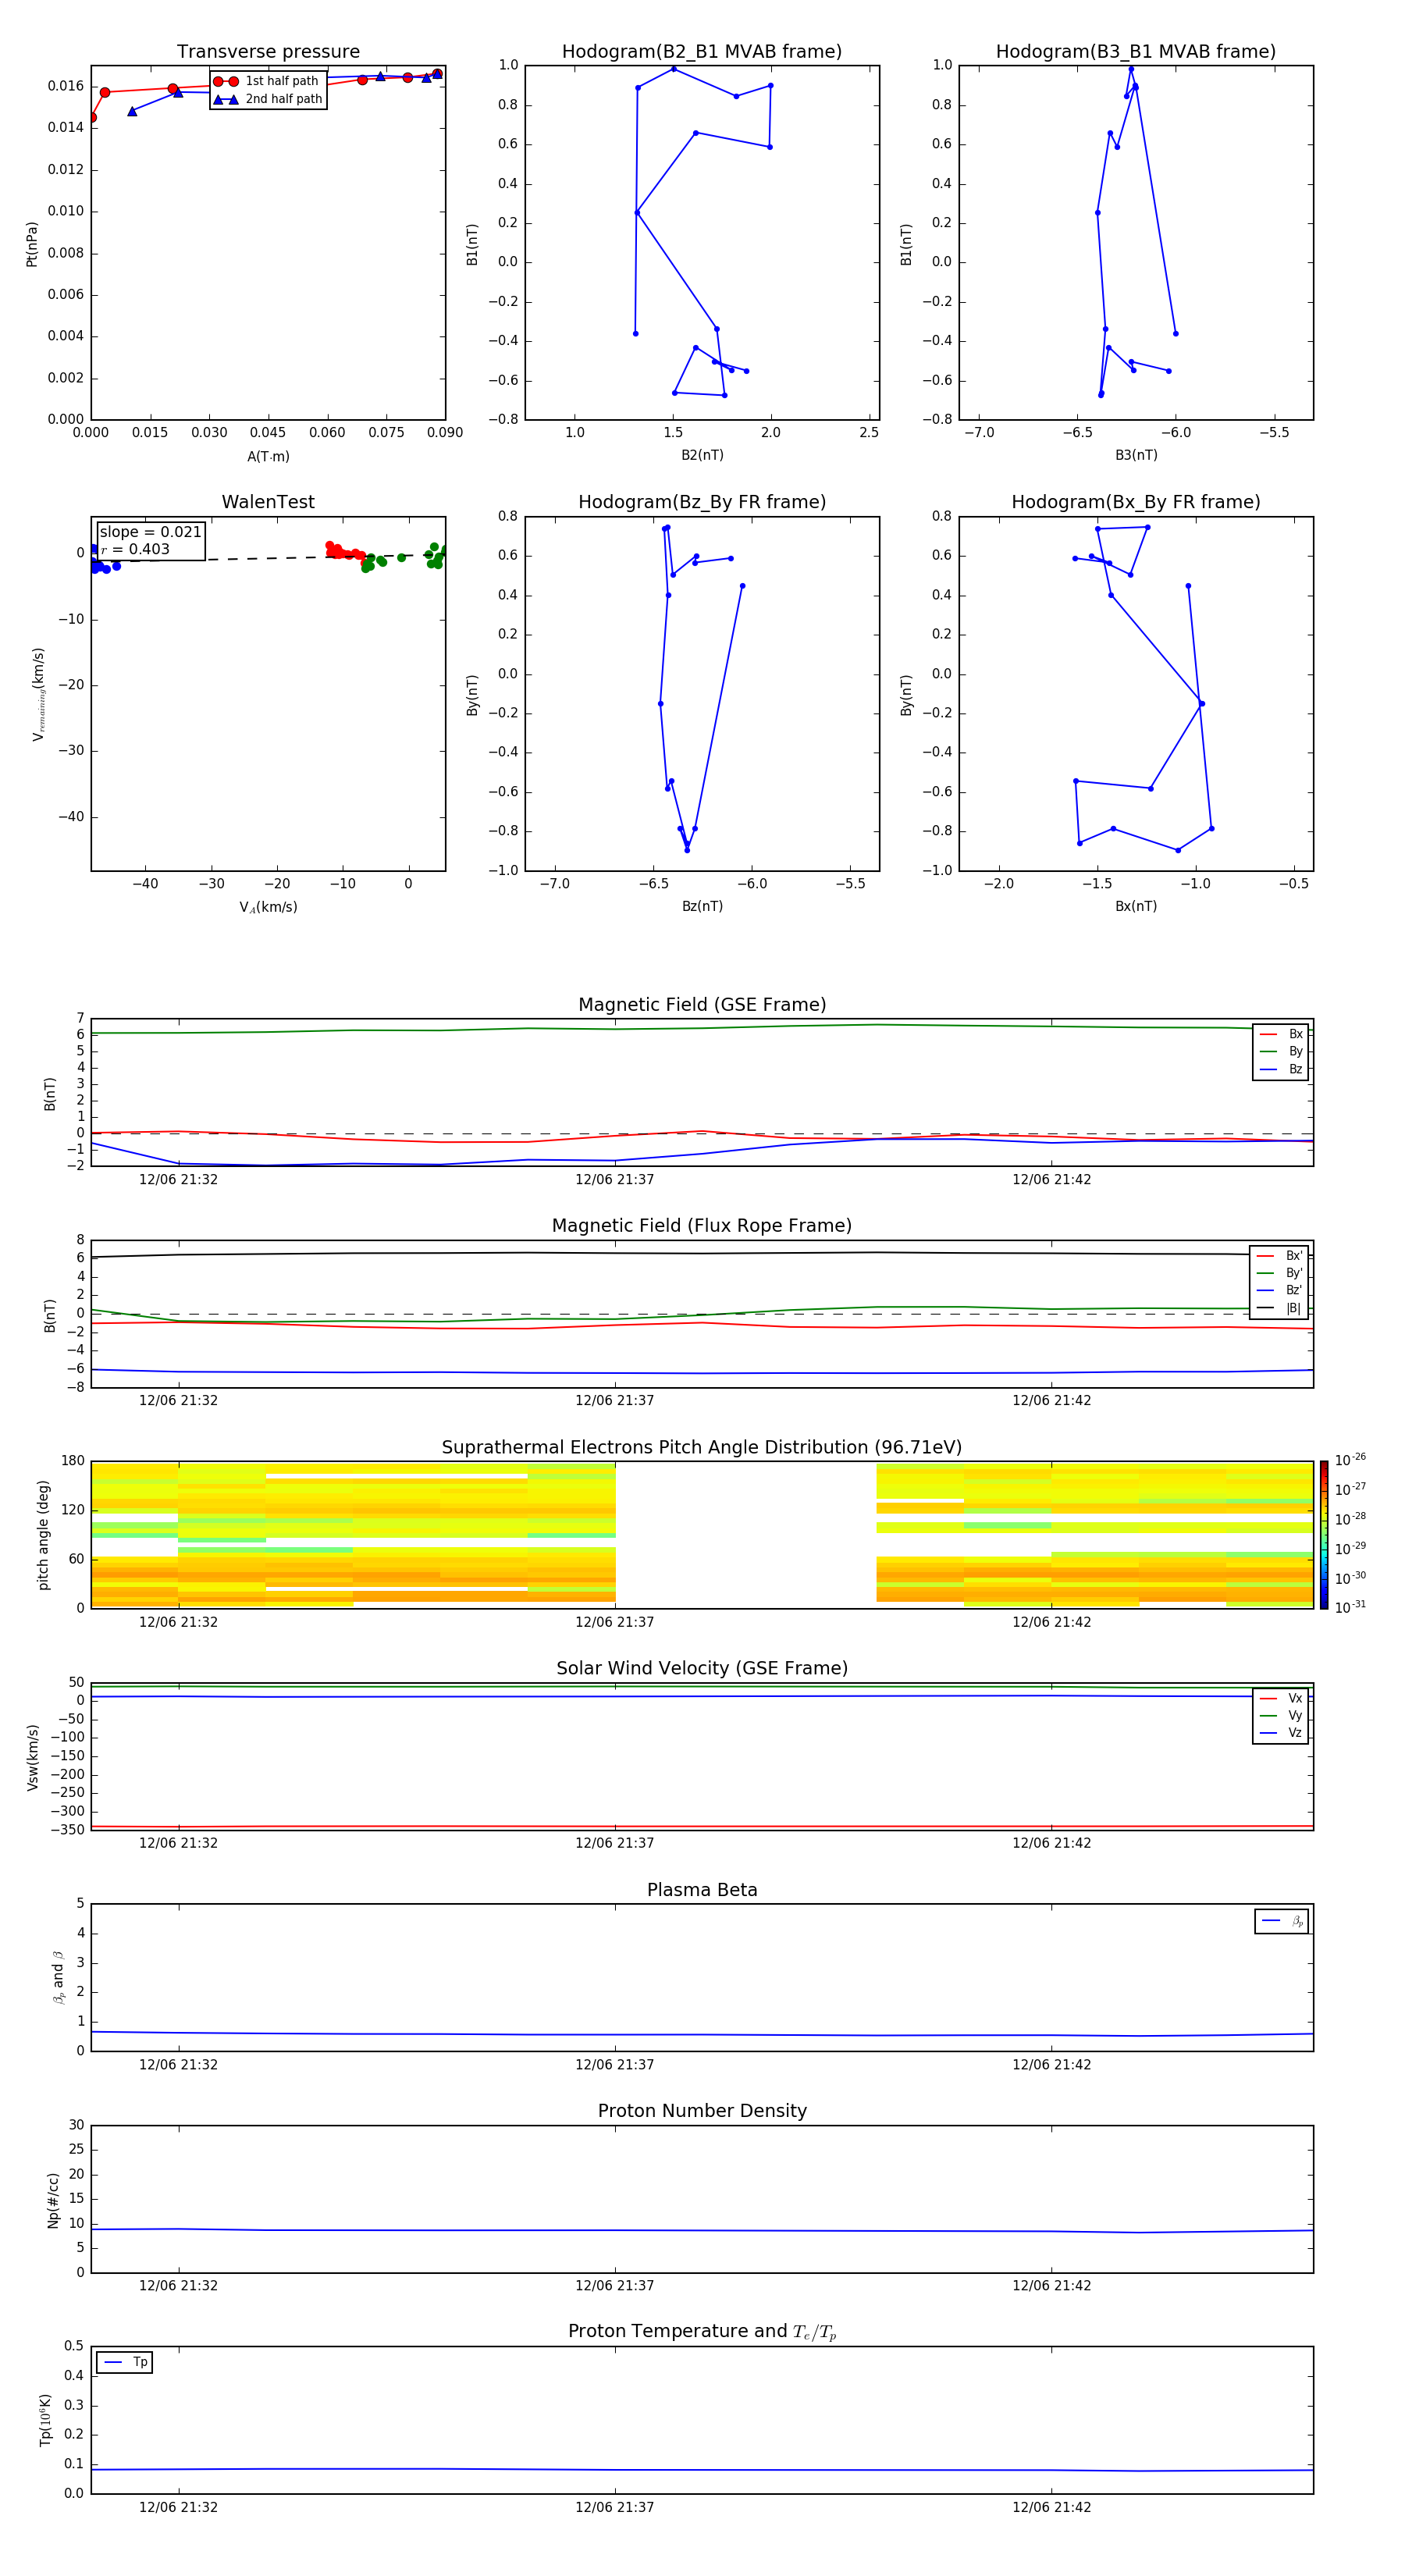Image resolution: width=1405 pixels, height=2576 pixels.
Task: Click the Bx' legend entry in flux rope plot
Action: [x=1280, y=1256]
